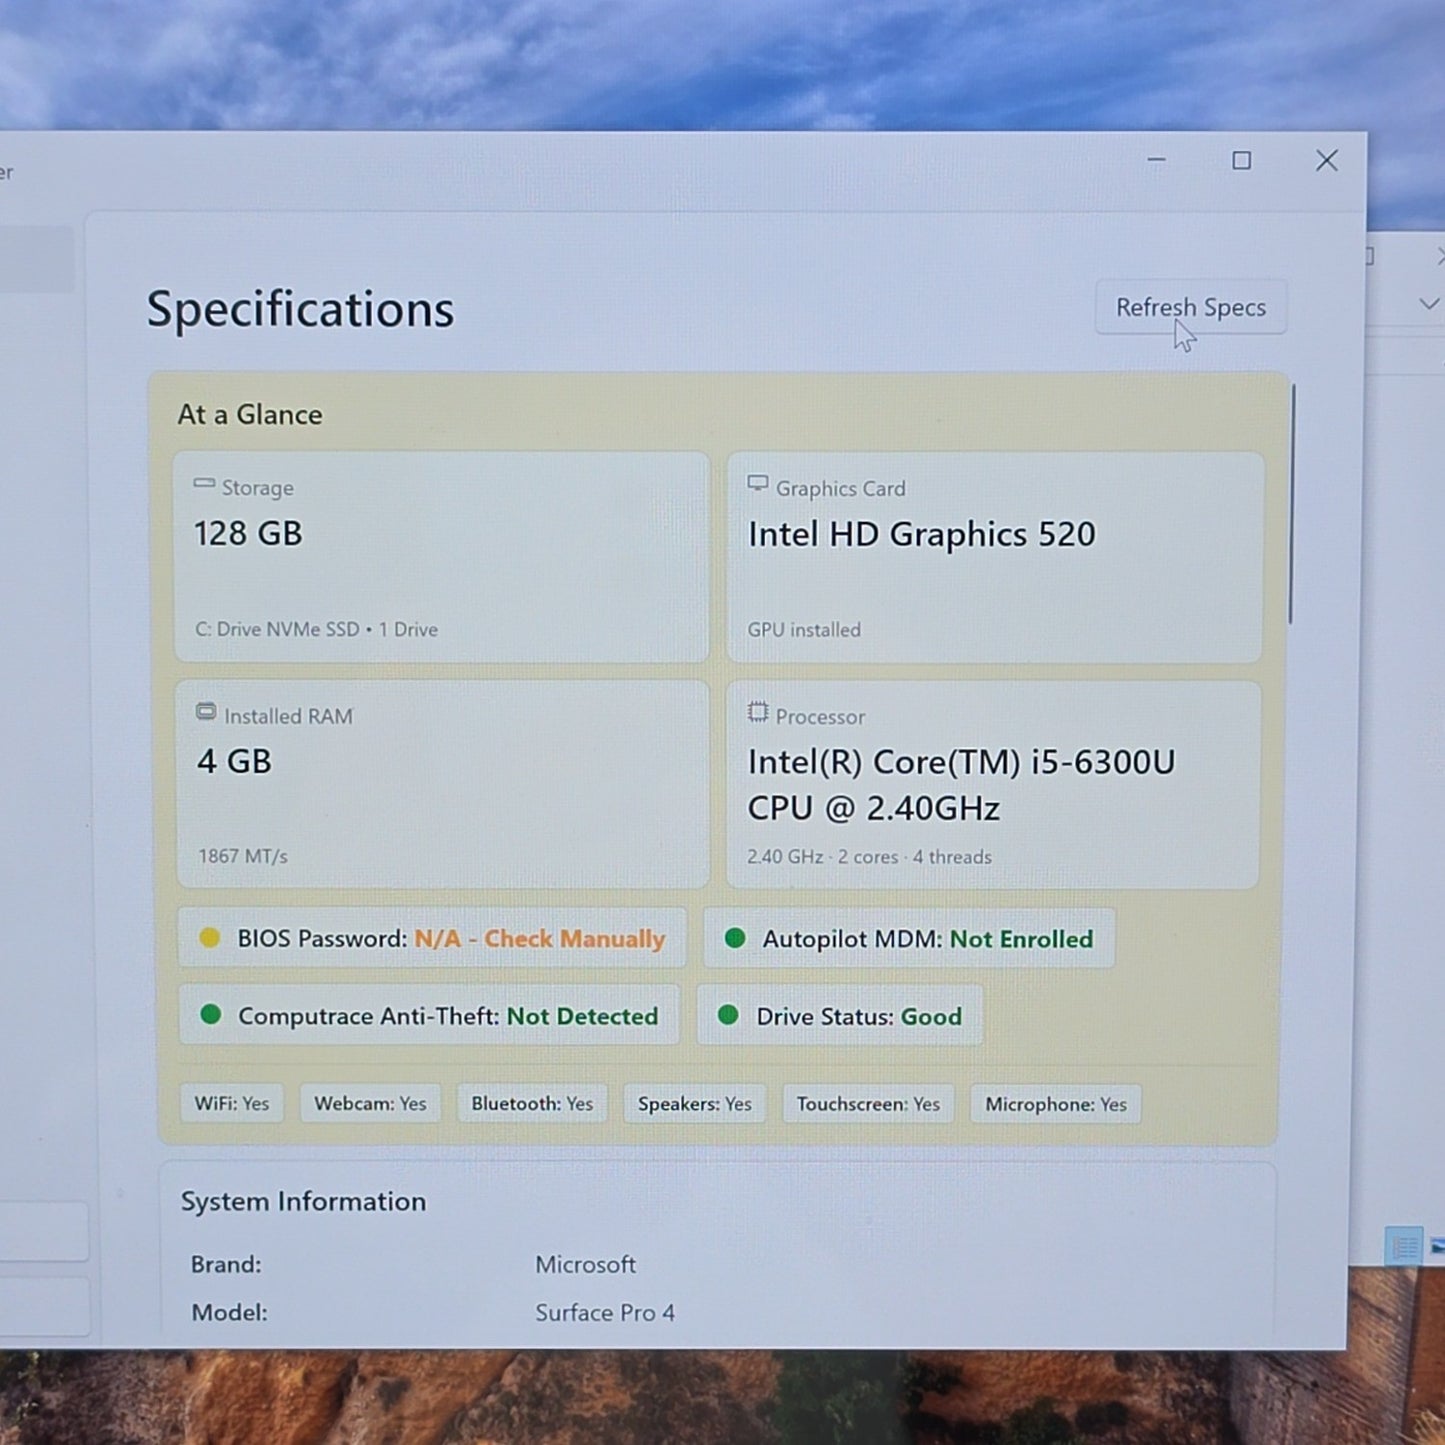Click the 4 GB RAM value
The height and width of the screenshot is (1445, 1445).
click(234, 761)
